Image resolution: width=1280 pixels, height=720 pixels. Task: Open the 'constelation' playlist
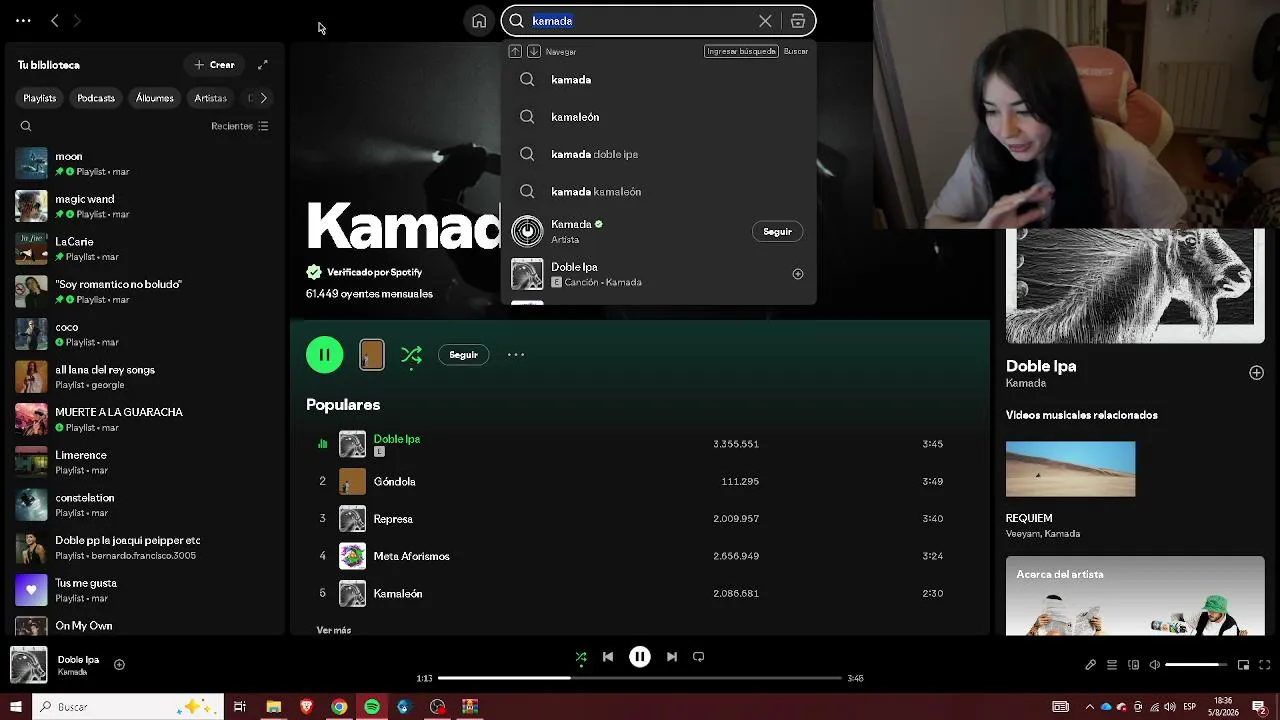[145, 505]
